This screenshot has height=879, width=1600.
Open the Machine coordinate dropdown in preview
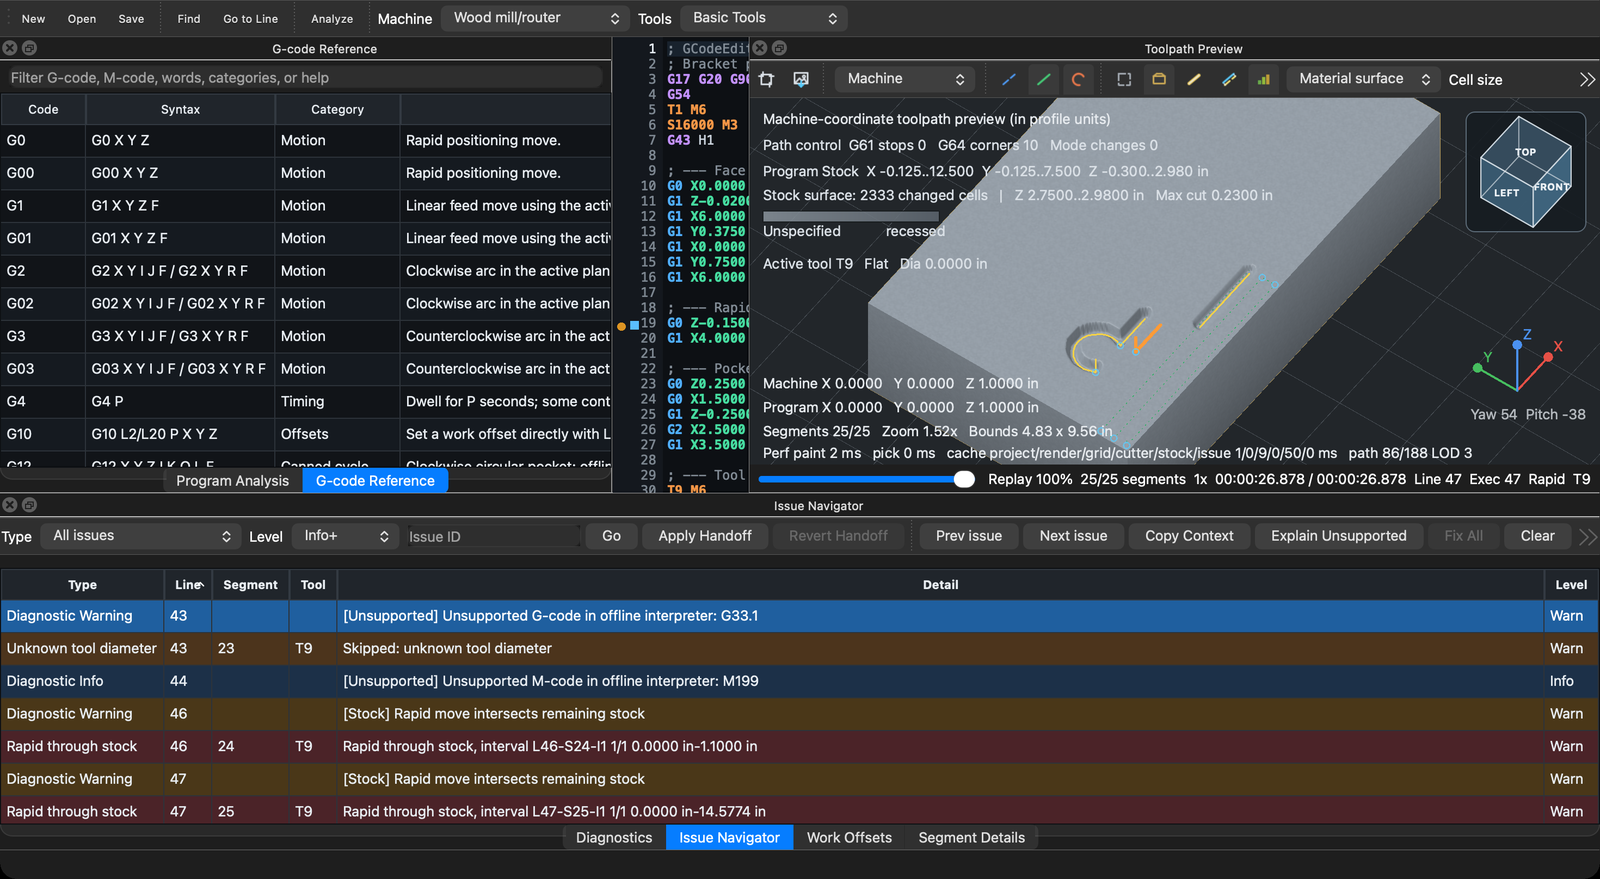click(905, 79)
